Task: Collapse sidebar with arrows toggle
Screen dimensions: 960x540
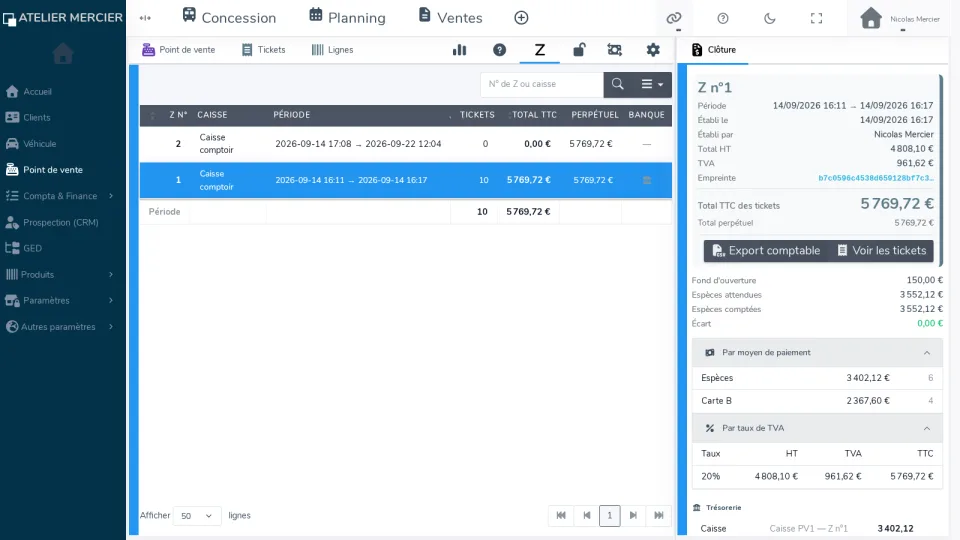Action: [x=145, y=18]
